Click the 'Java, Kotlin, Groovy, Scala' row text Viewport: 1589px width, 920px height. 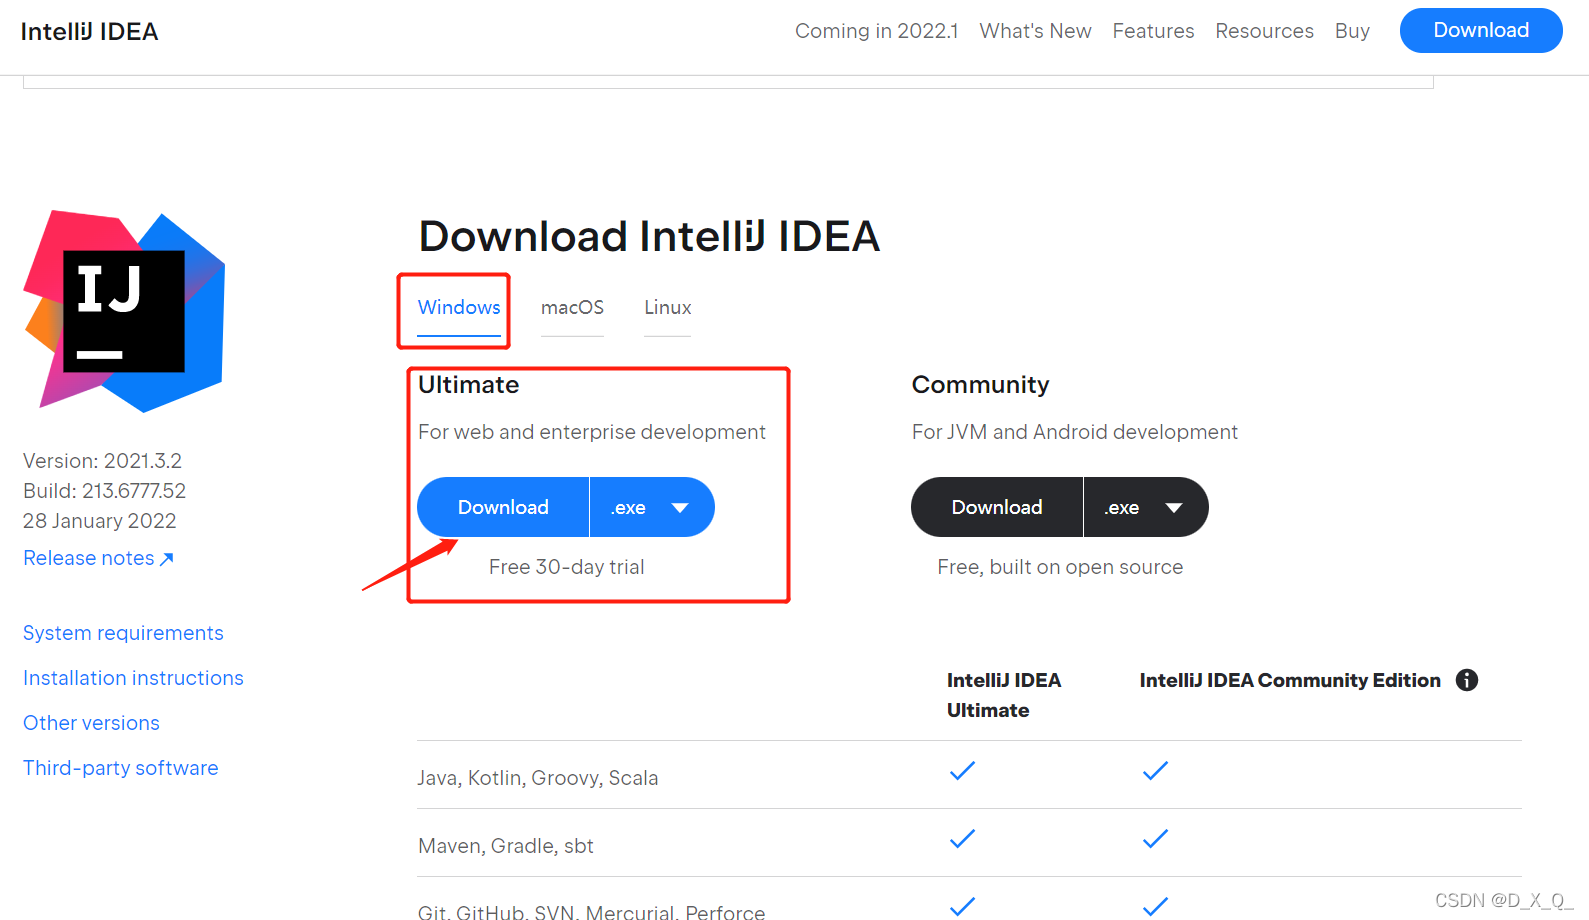(538, 778)
